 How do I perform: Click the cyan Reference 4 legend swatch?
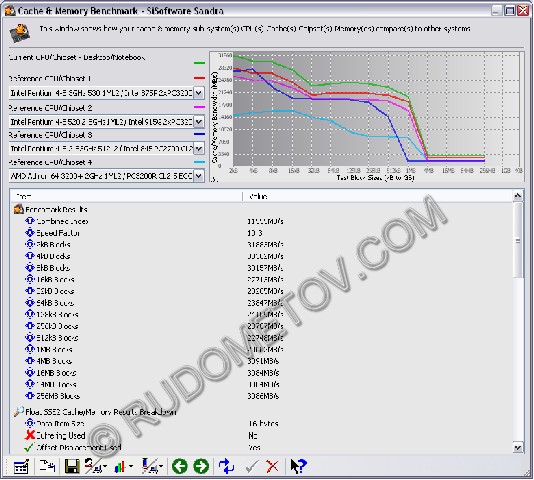pyautogui.click(x=199, y=162)
